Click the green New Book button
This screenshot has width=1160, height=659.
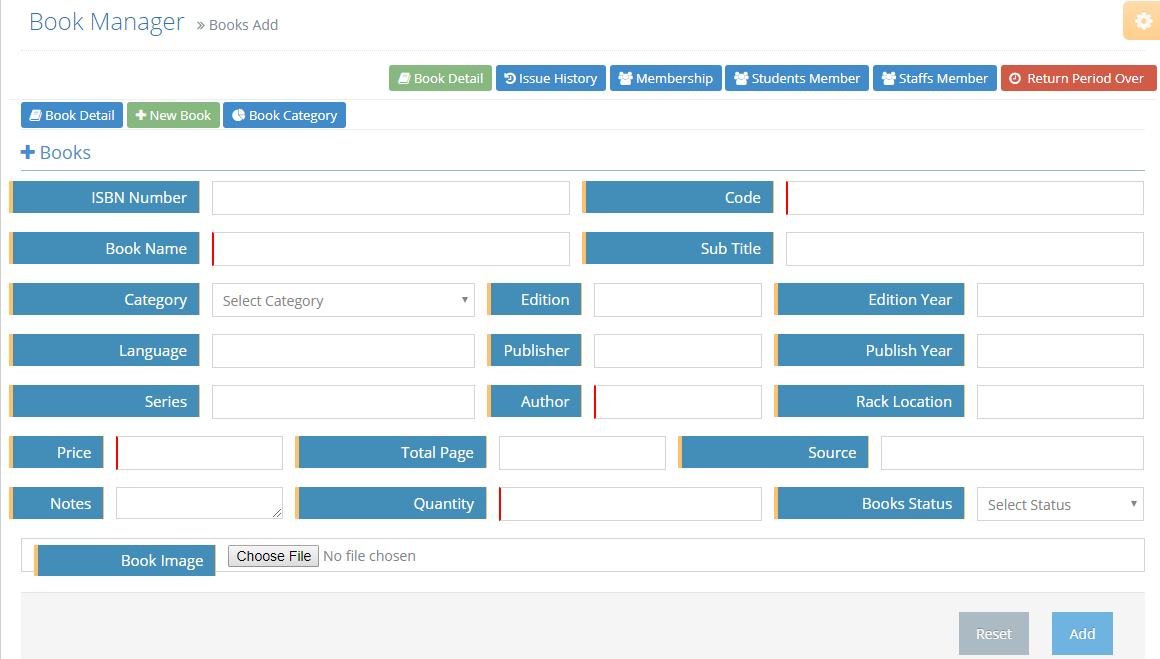point(173,115)
